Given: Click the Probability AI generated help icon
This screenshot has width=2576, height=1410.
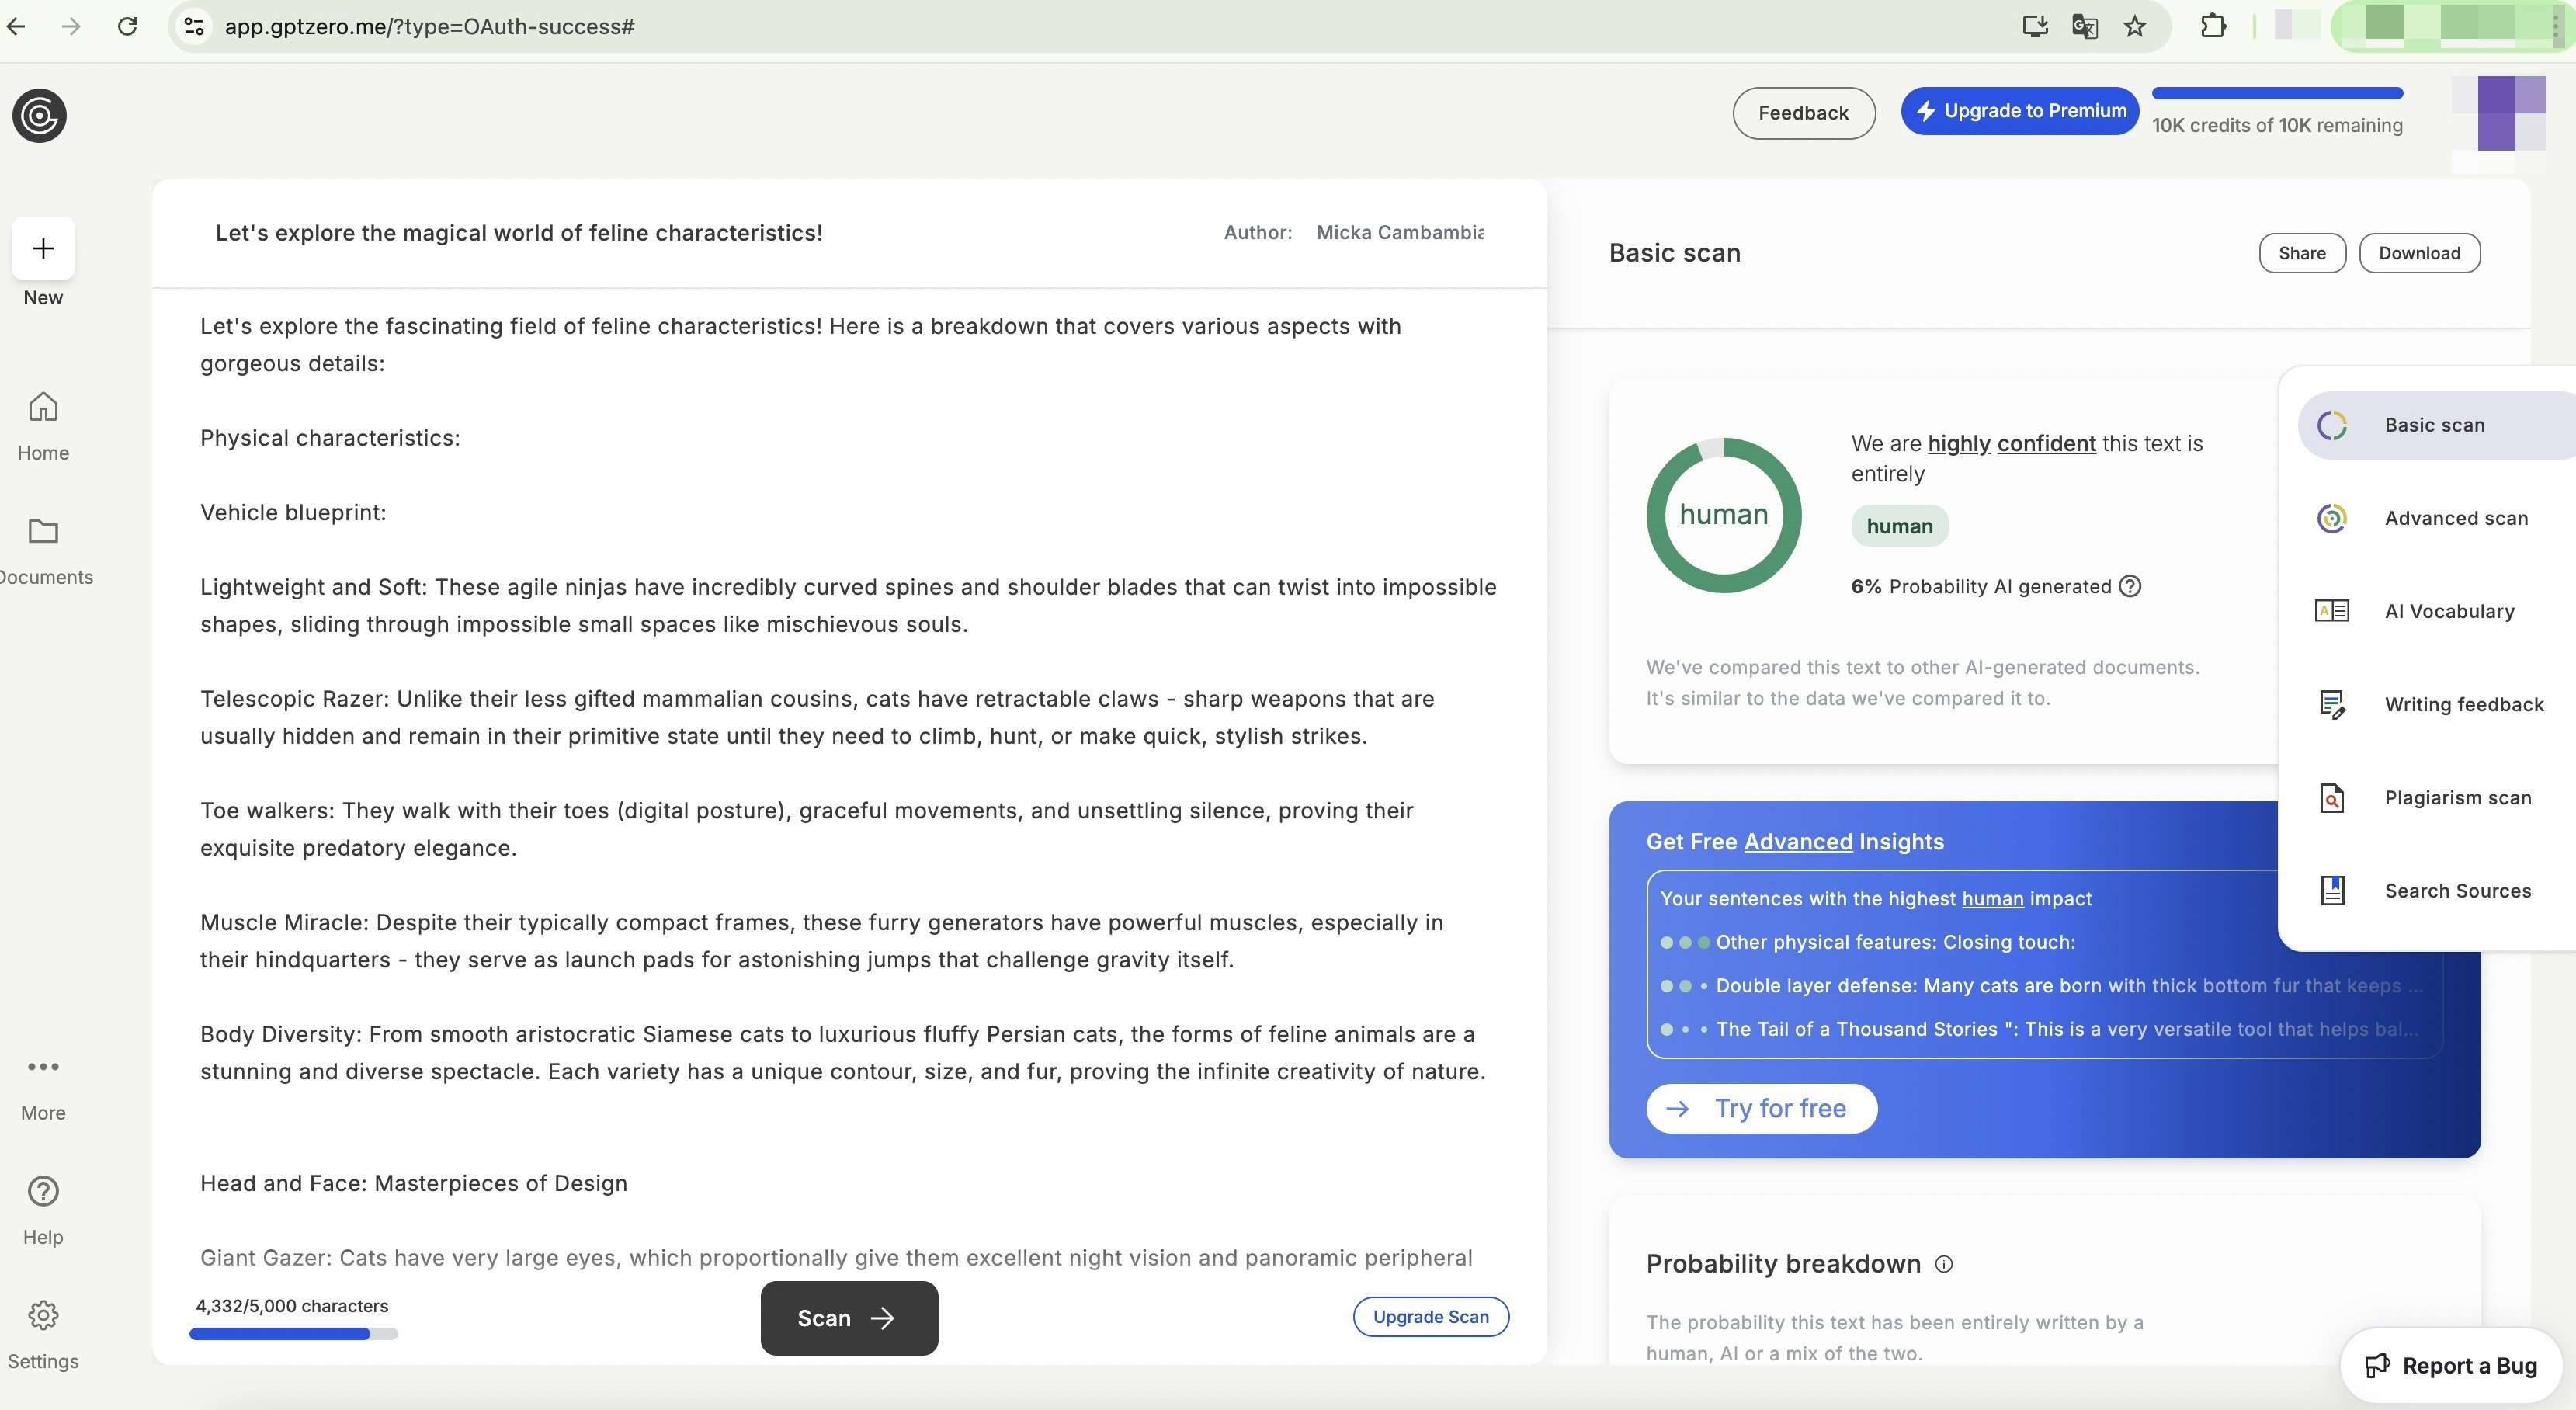Looking at the screenshot, I should [x=2130, y=586].
